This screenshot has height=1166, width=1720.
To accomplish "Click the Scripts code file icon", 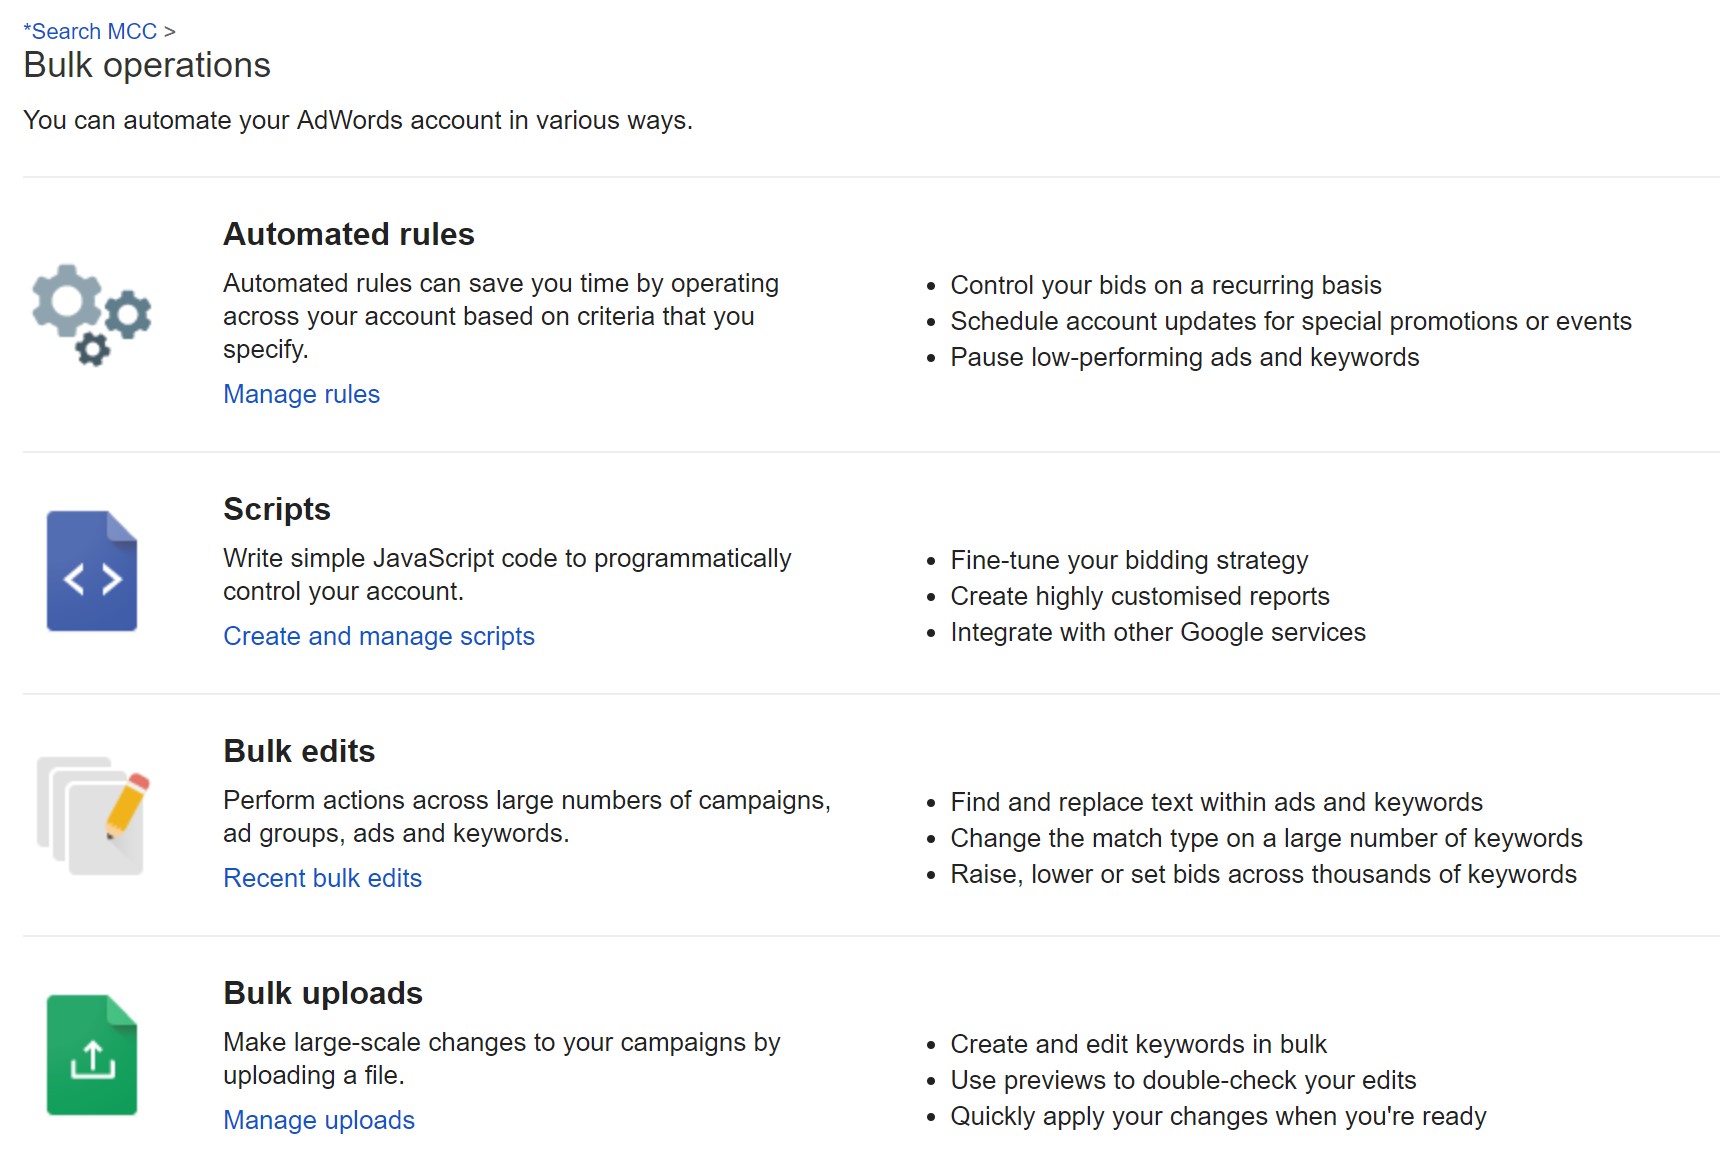I will (92, 571).
